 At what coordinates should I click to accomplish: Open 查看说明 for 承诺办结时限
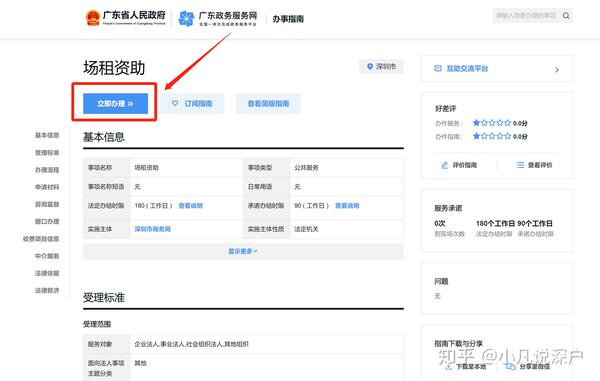click(x=347, y=206)
